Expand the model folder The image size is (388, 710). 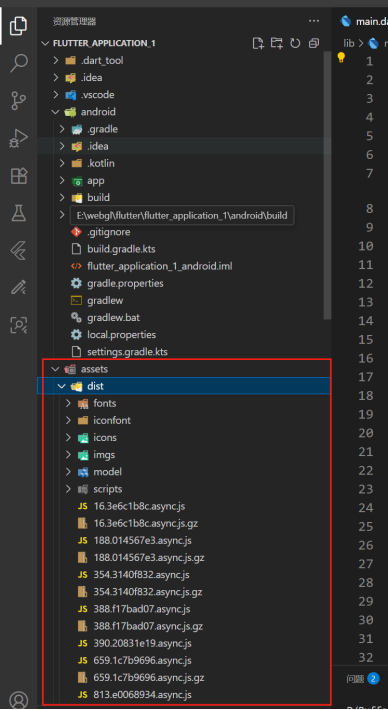coord(68,472)
